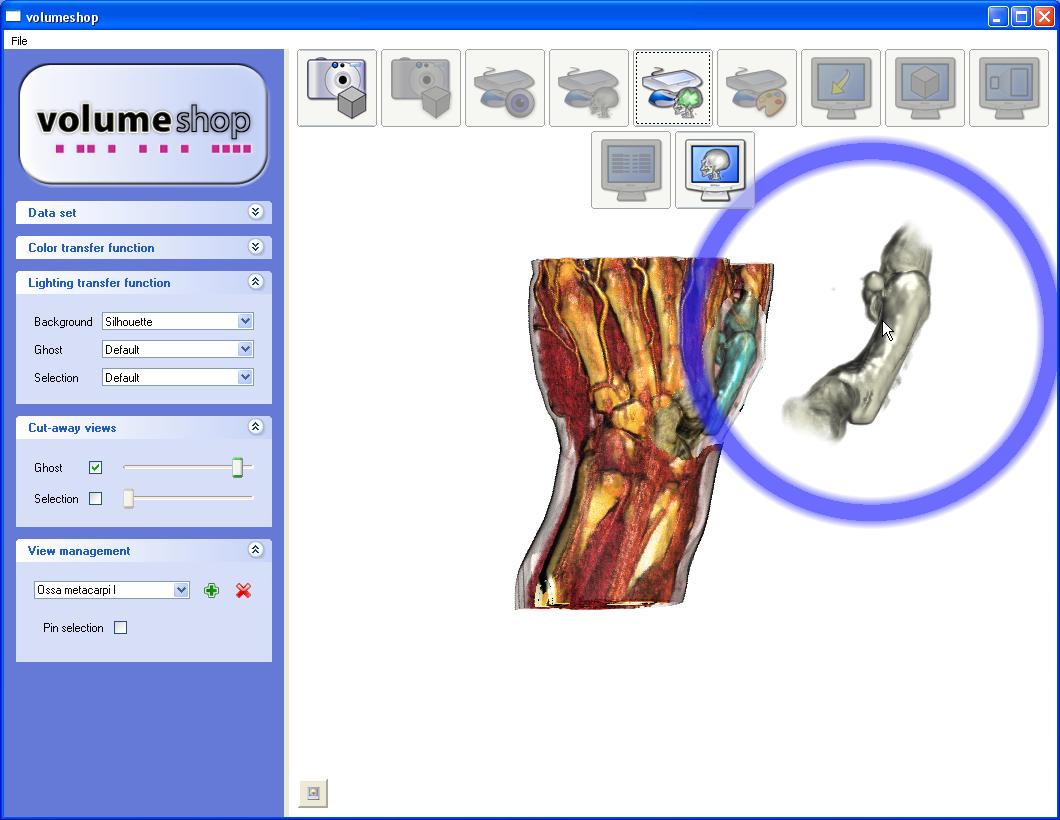Toggle the Ghost cut-away checkbox

point(95,467)
